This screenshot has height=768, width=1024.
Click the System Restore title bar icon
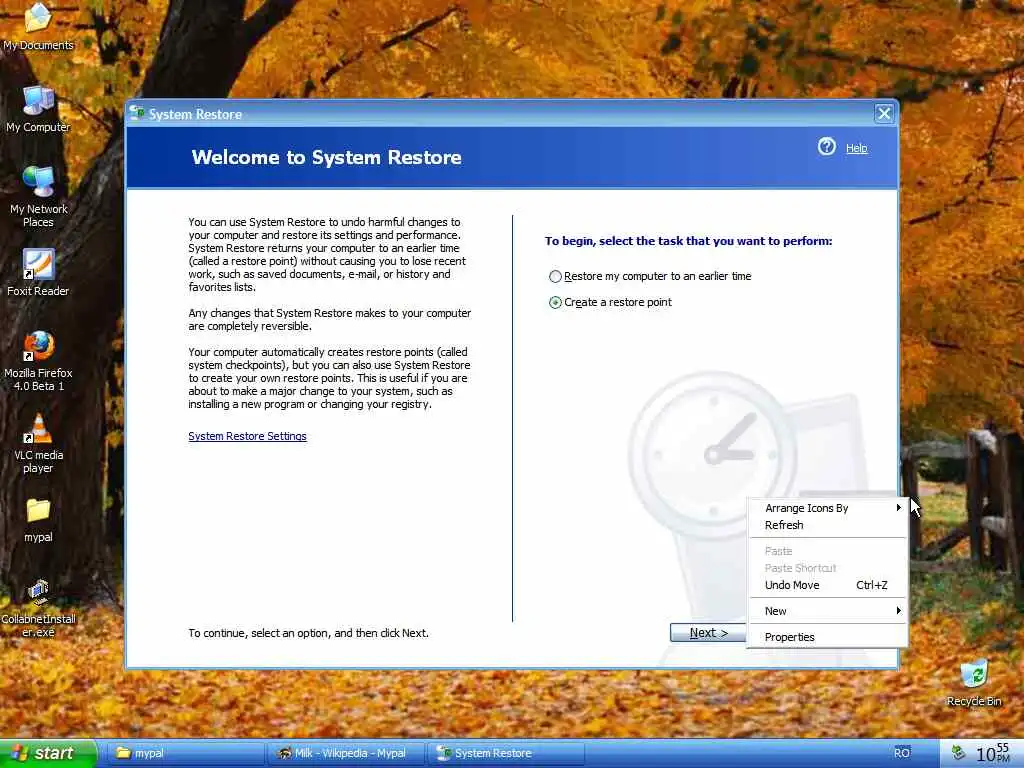click(136, 114)
